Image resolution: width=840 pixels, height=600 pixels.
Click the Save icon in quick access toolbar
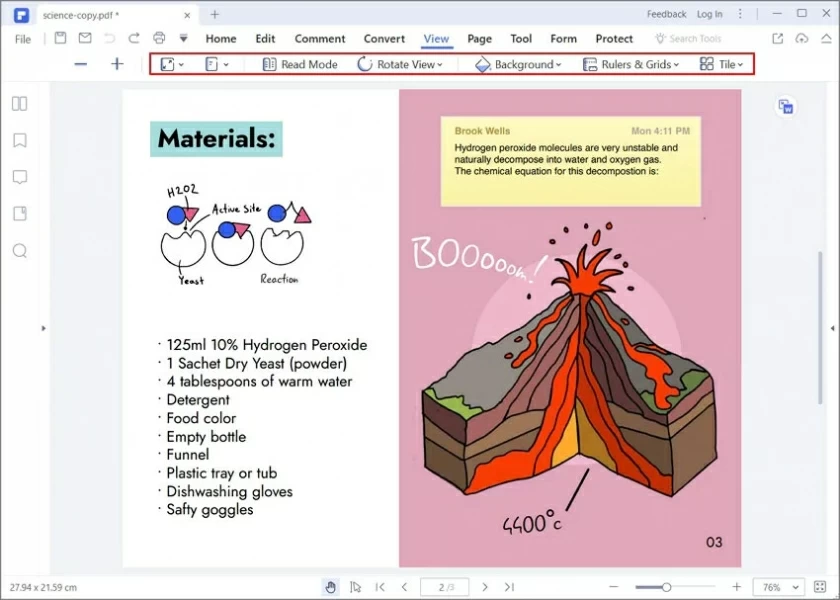[x=60, y=38]
